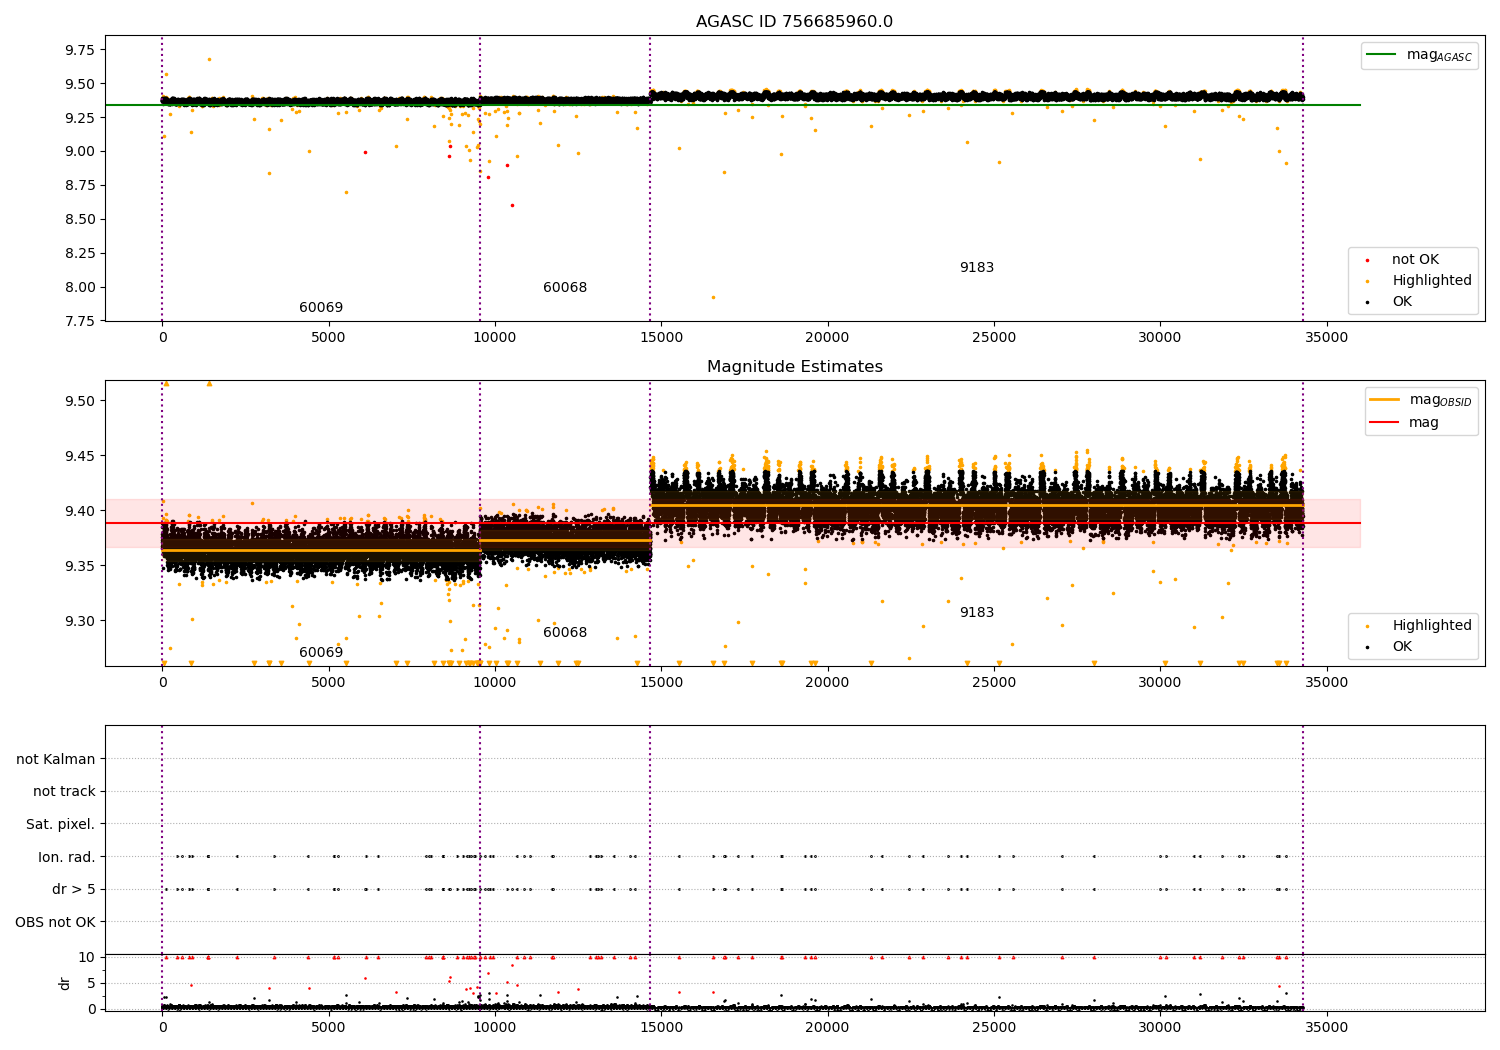The image size is (1500, 1050).
Task: Click the orange mag OBSID legend line sample
Action: tap(1384, 400)
